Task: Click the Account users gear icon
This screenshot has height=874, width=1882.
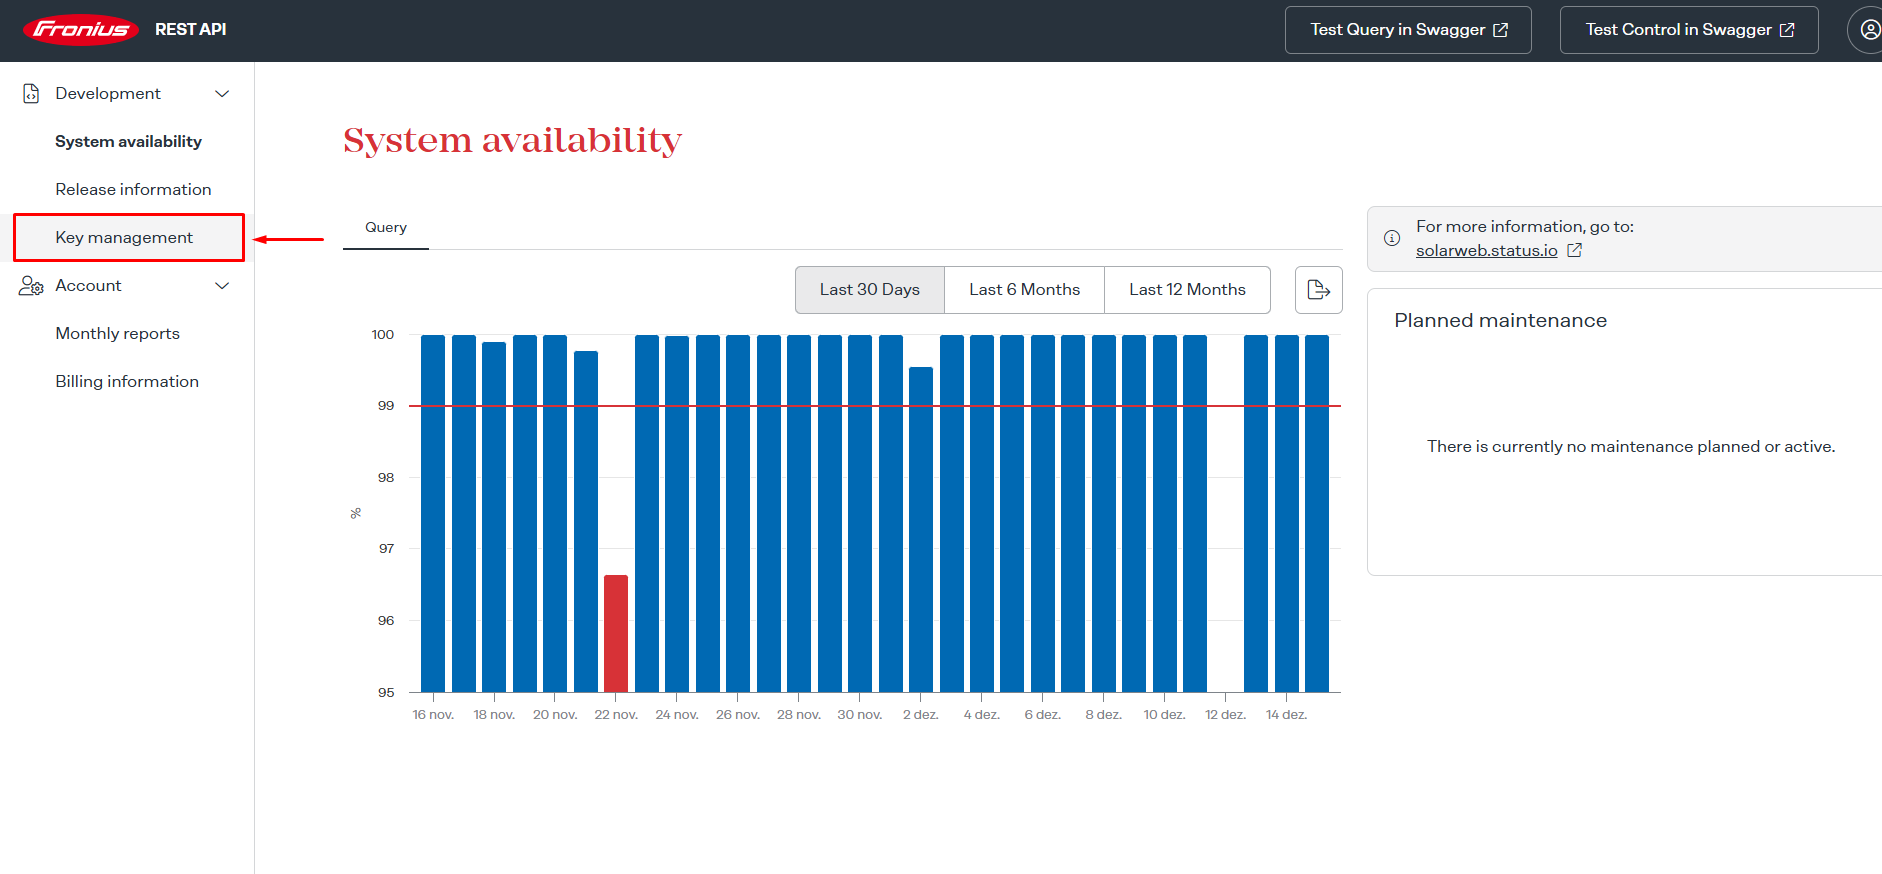Action: tap(31, 286)
